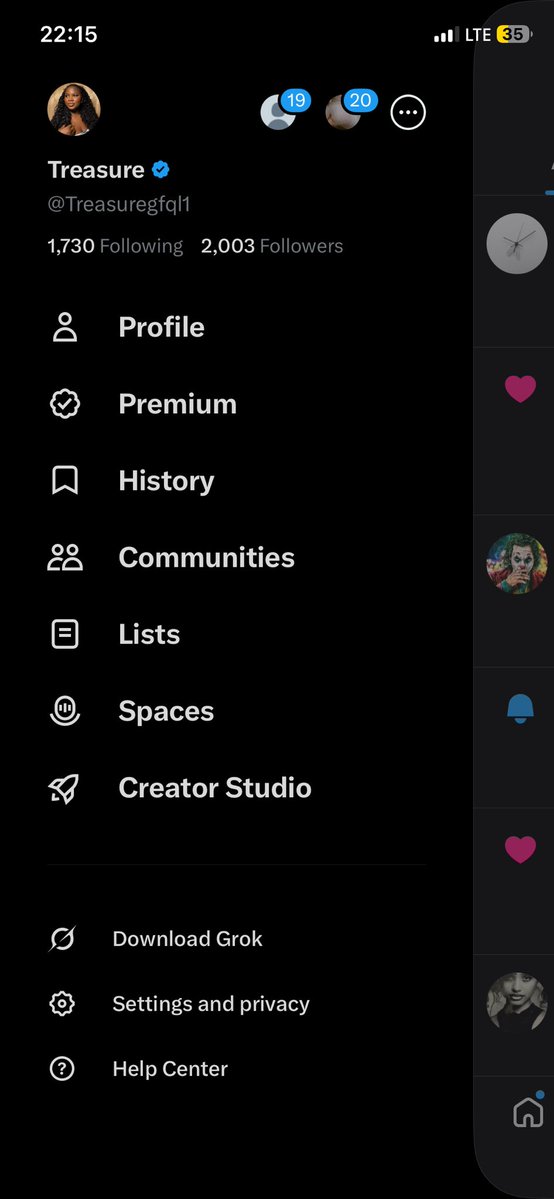The height and width of the screenshot is (1199, 554).
Task: Tap the blue bell notification icon
Action: 520,710
